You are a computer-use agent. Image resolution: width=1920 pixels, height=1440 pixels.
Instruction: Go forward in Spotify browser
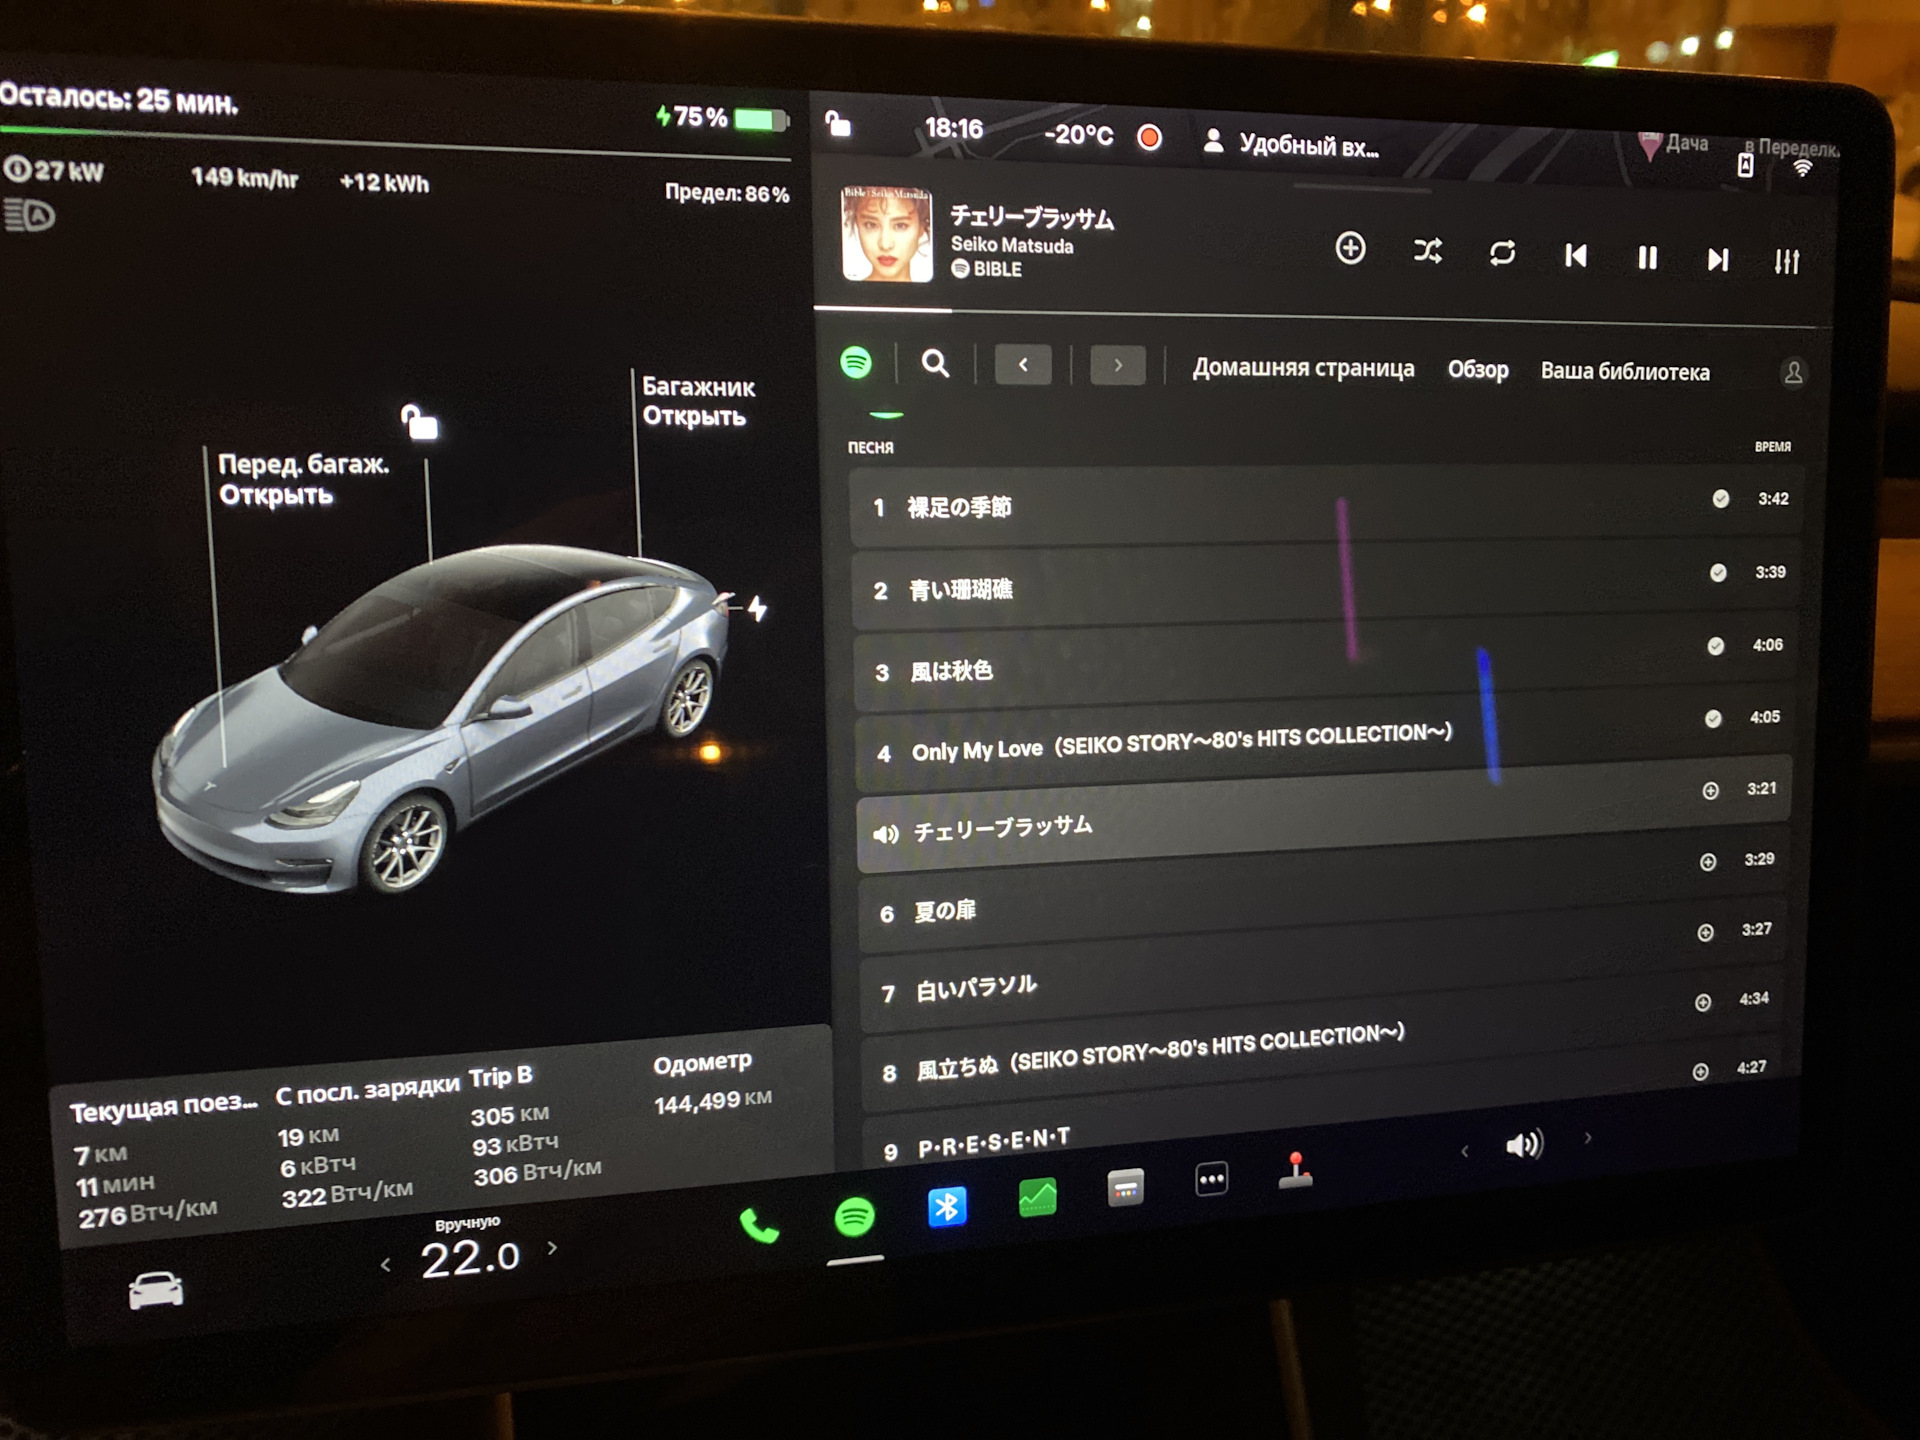(x=1118, y=366)
